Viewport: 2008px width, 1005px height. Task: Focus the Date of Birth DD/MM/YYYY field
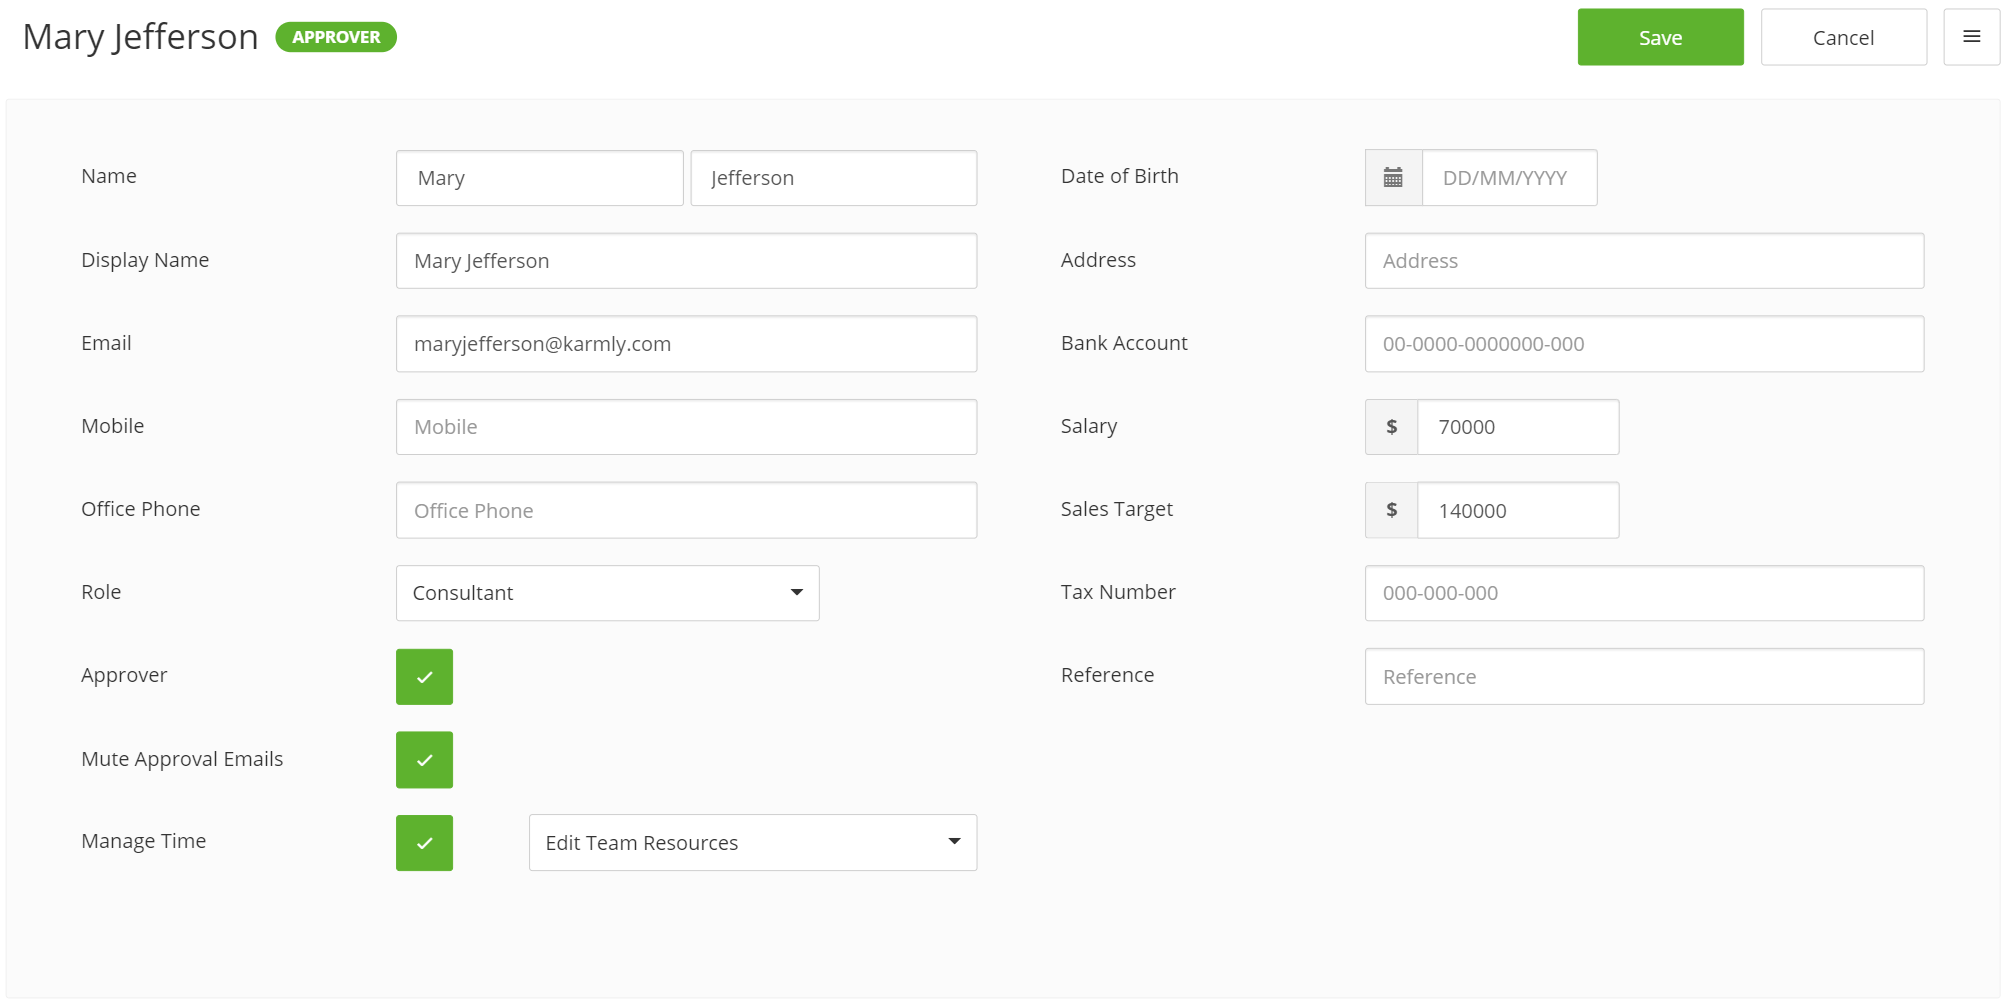(x=1509, y=178)
